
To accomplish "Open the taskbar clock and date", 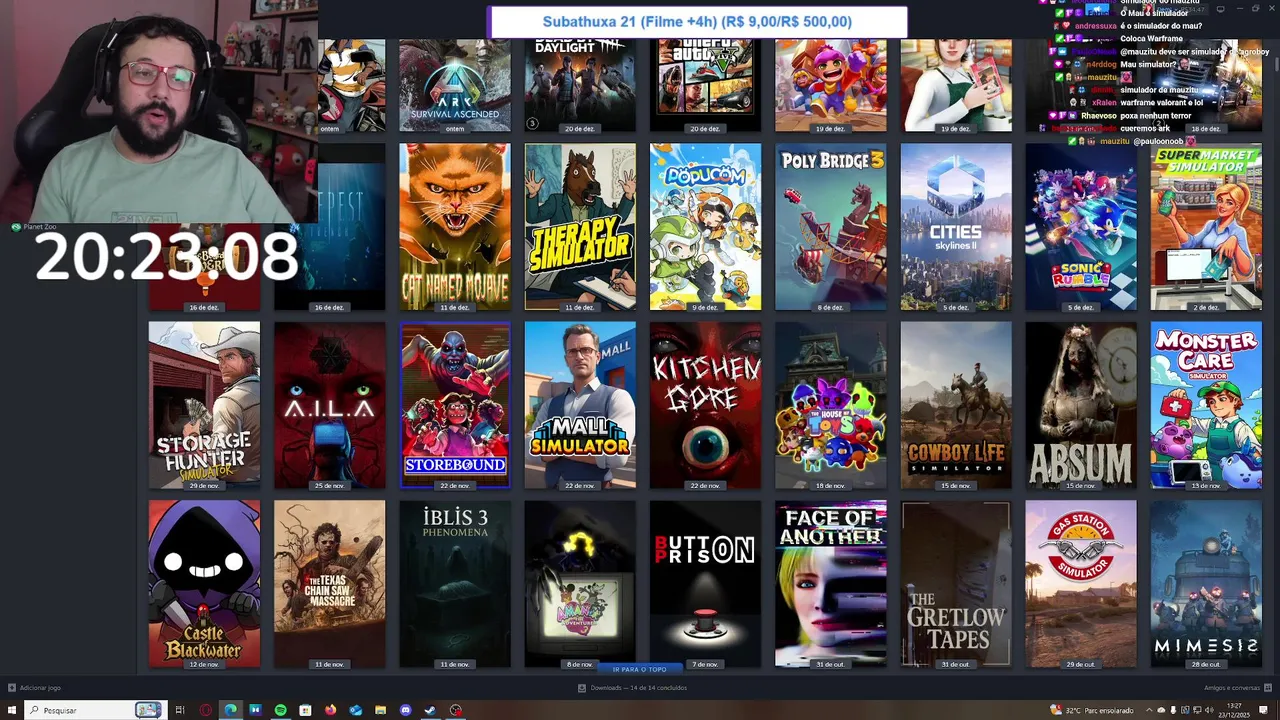I will (1234, 710).
